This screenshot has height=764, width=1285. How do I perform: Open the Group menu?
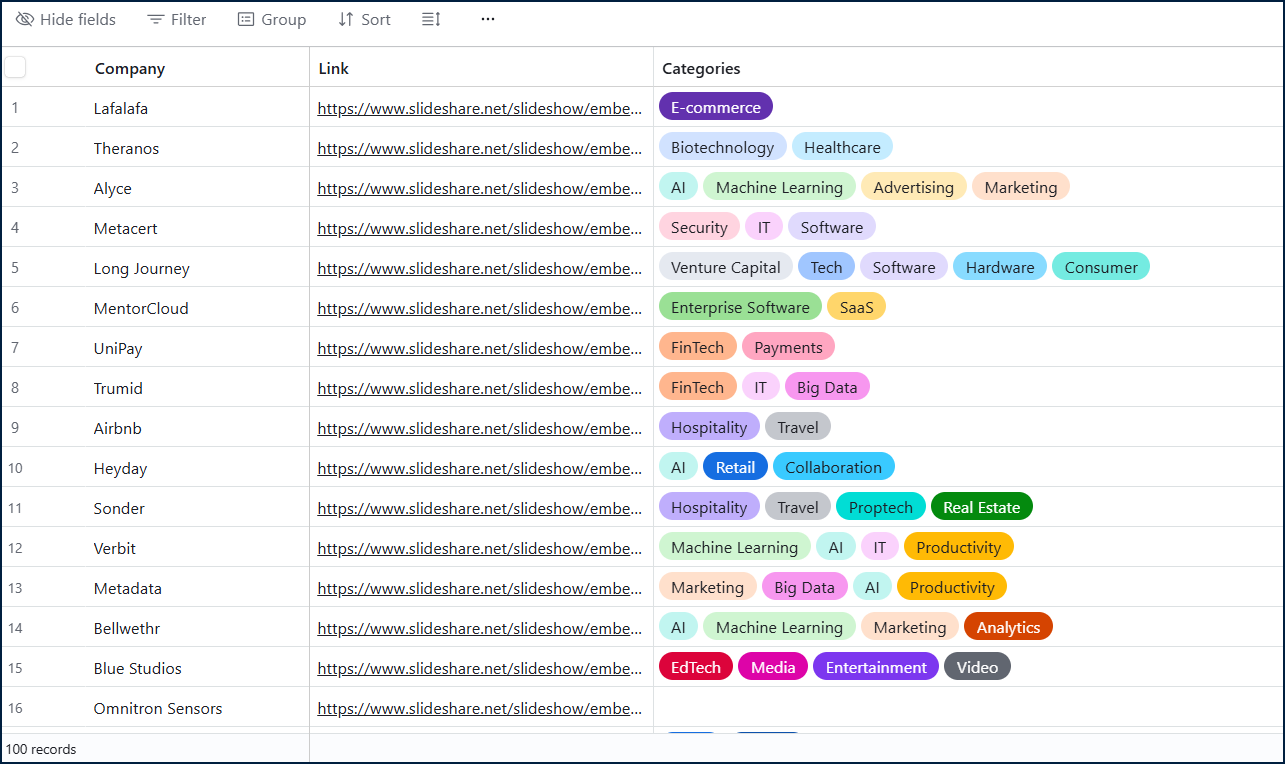272,20
